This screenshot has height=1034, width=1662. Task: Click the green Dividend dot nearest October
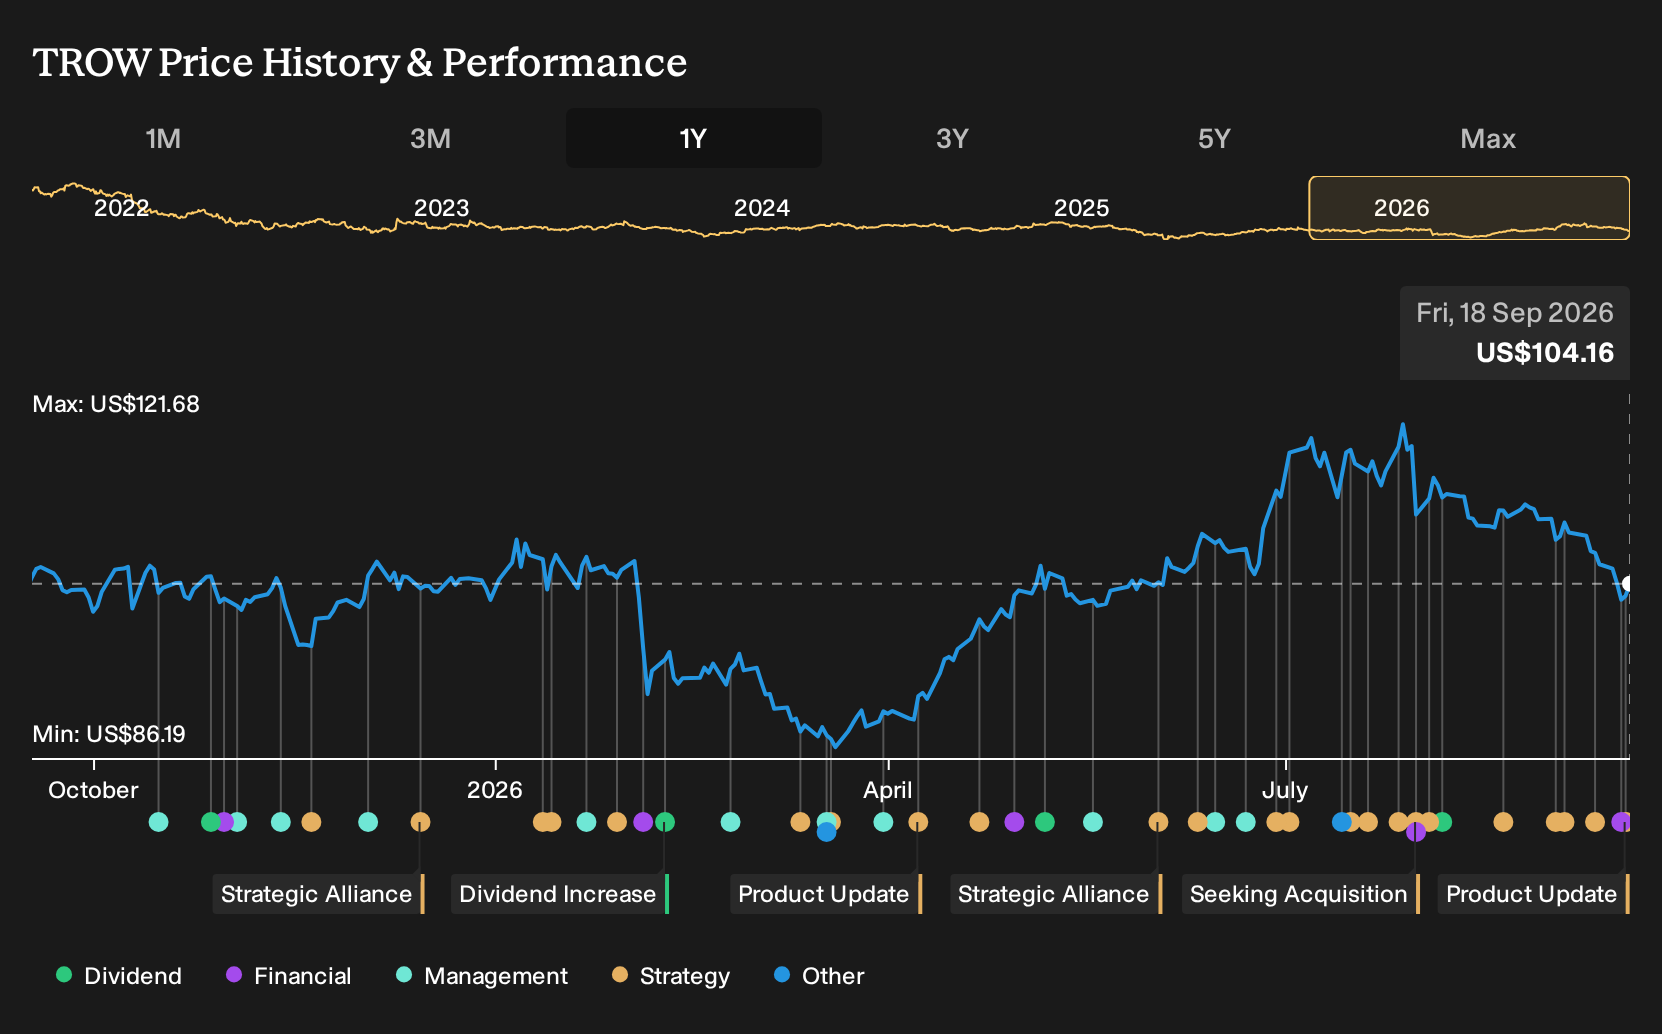pyautogui.click(x=210, y=822)
